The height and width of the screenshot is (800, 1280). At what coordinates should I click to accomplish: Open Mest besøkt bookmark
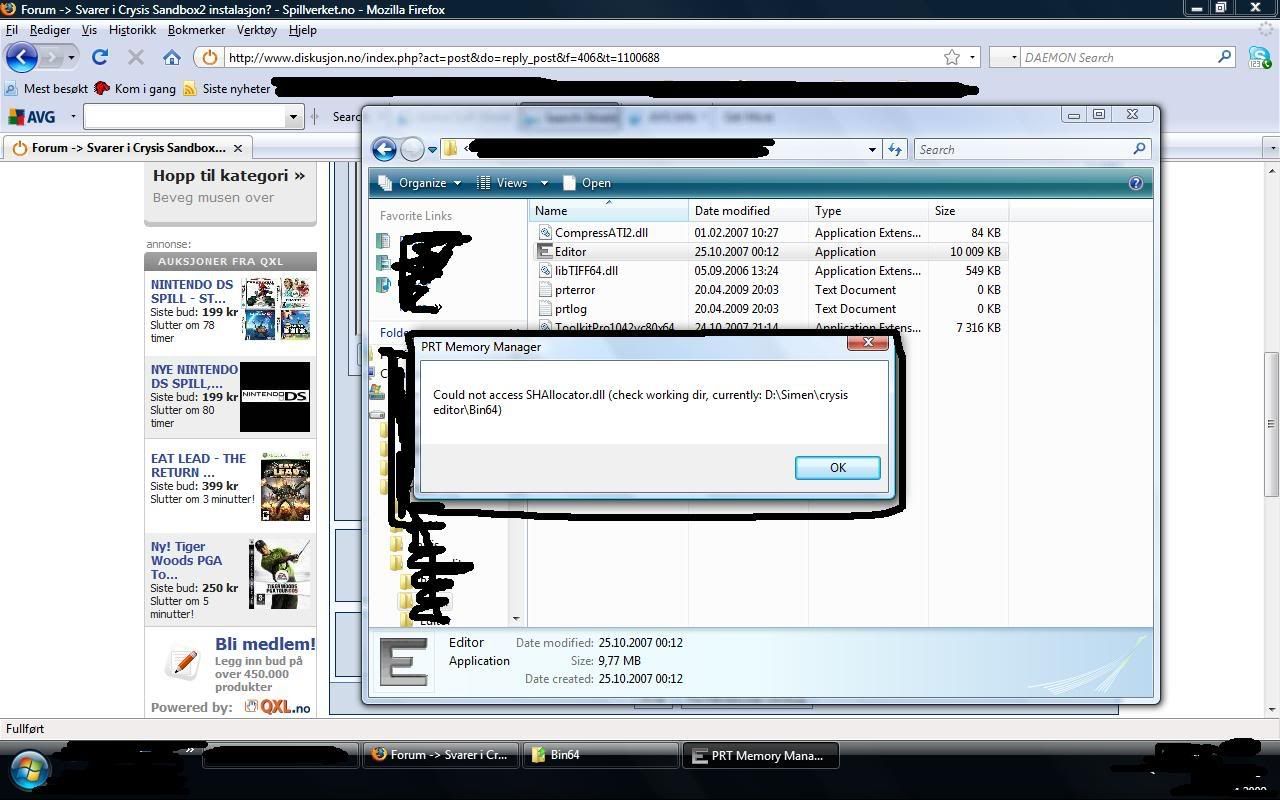[46, 89]
